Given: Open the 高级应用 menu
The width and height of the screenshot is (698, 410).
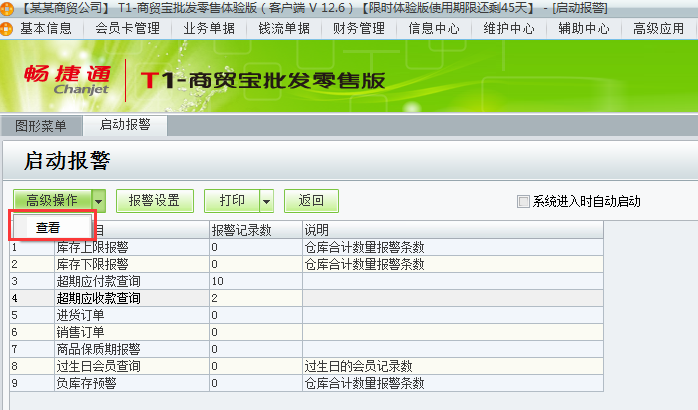Looking at the screenshot, I should click(x=659, y=29).
